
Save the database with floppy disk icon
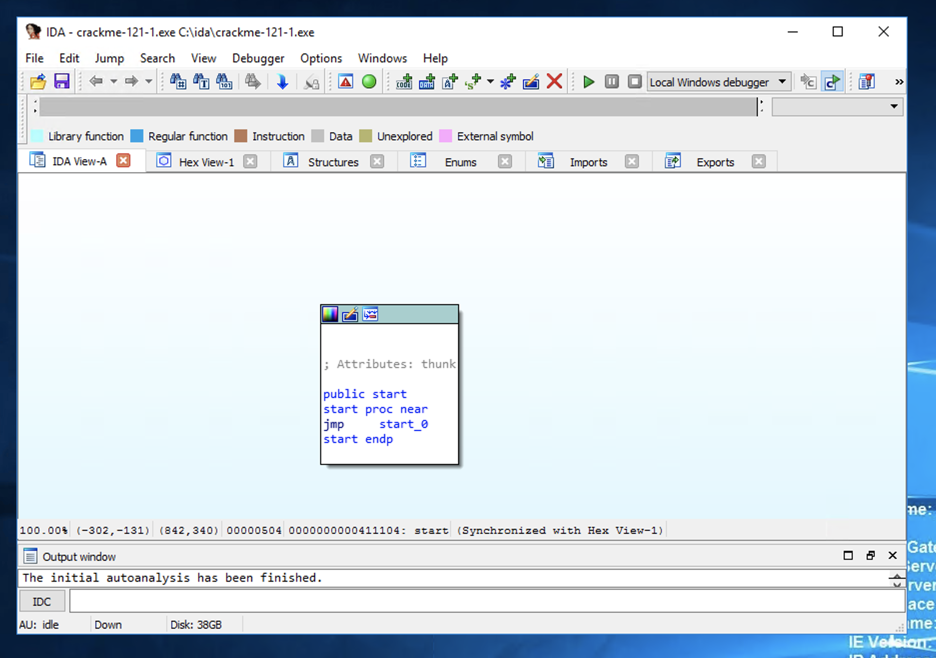click(61, 82)
